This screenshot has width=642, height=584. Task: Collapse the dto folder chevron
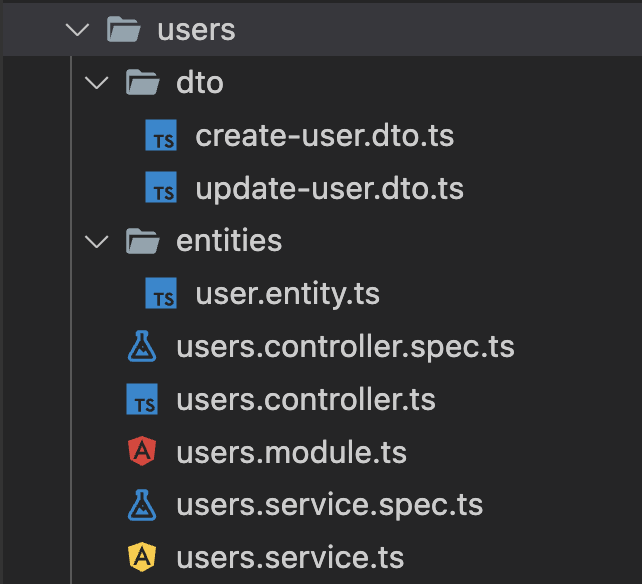pos(97,83)
